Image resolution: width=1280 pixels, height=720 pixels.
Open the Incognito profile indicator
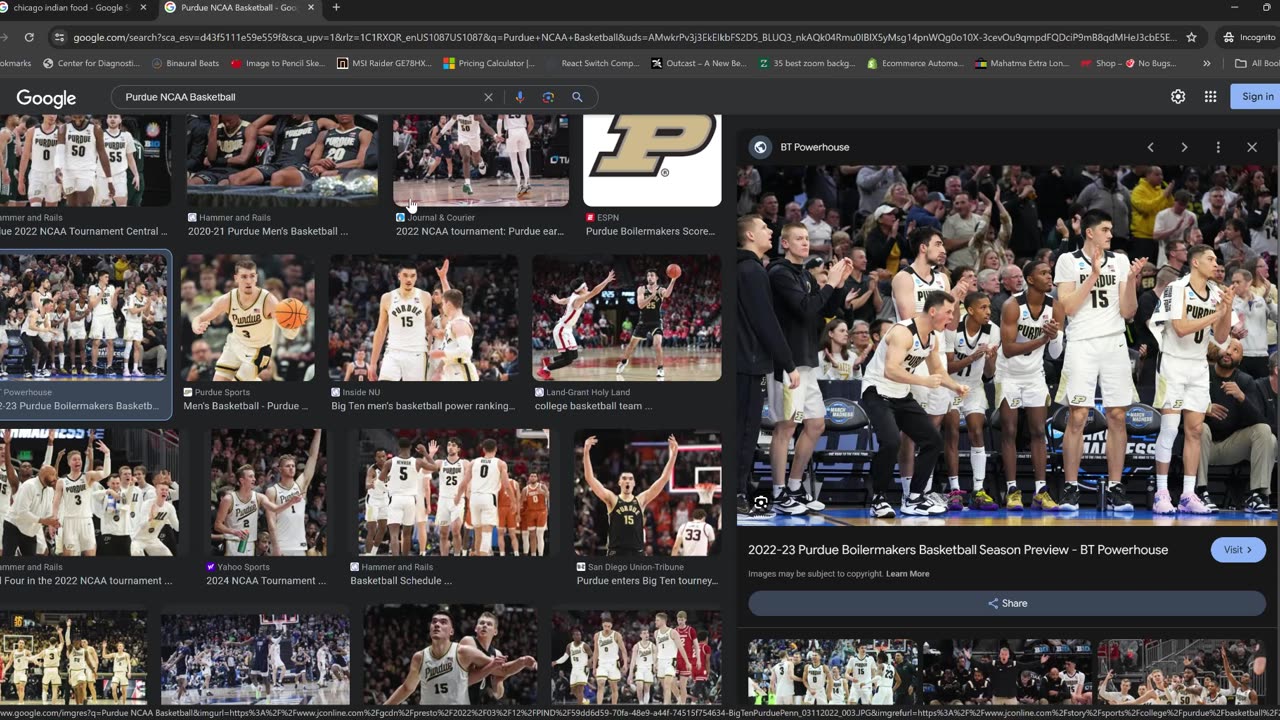1248,37
